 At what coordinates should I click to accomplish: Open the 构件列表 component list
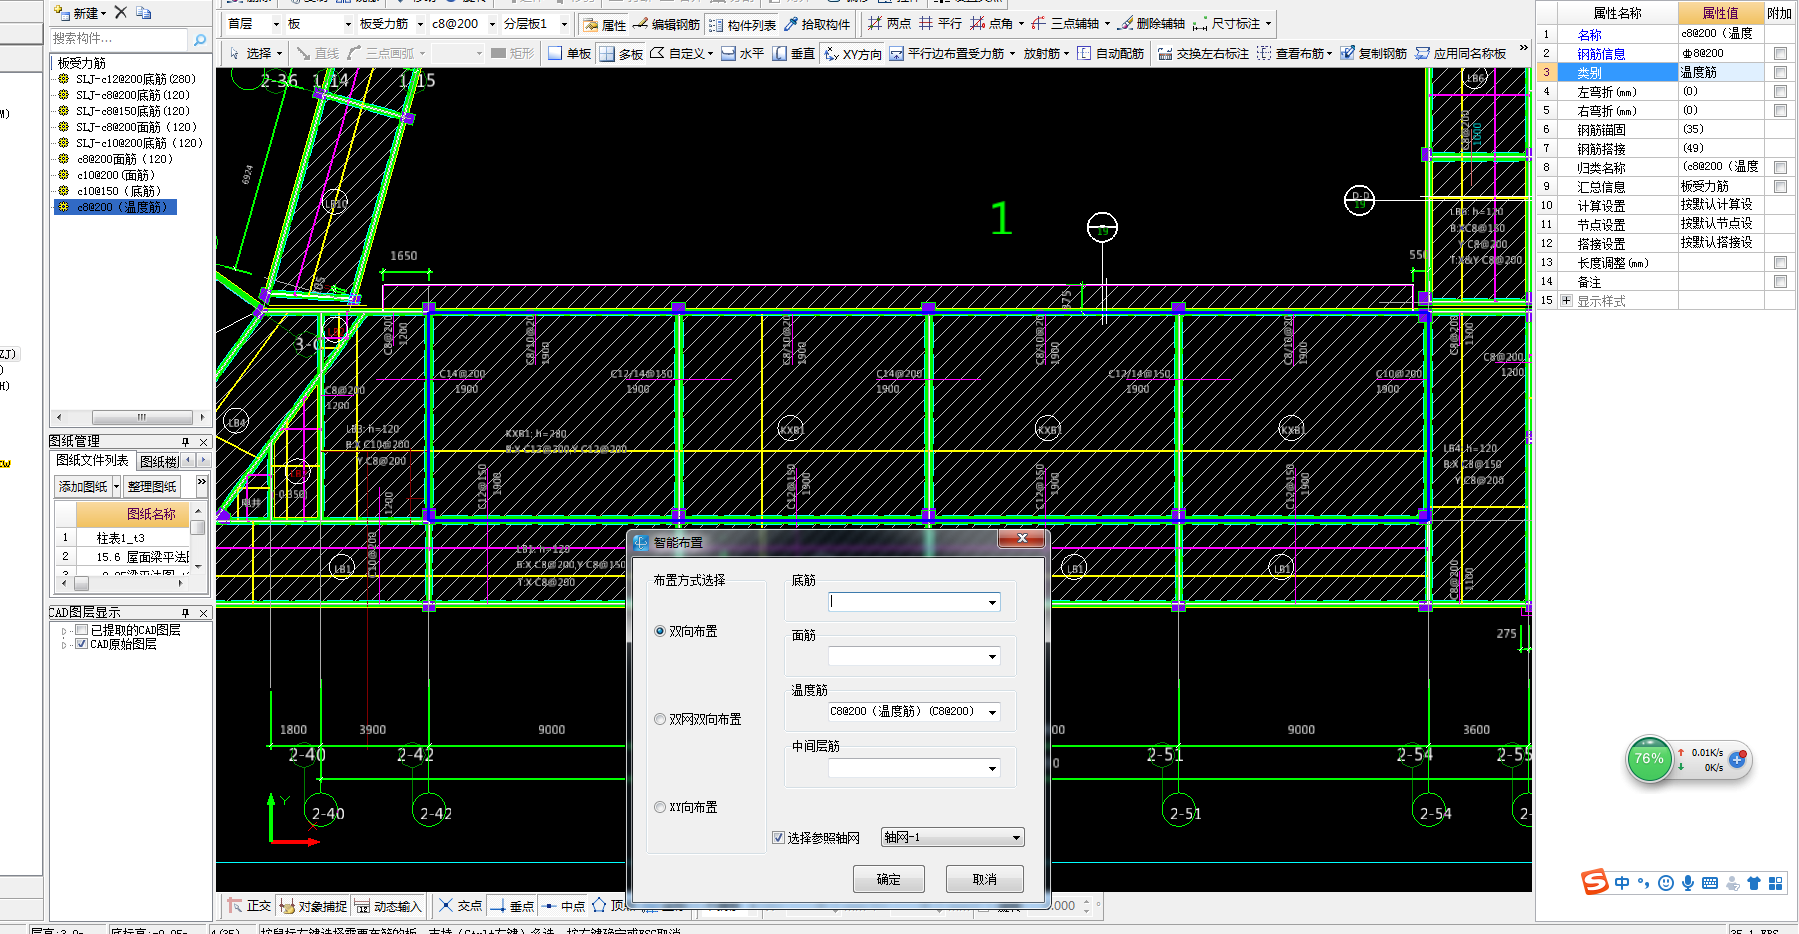tap(742, 24)
